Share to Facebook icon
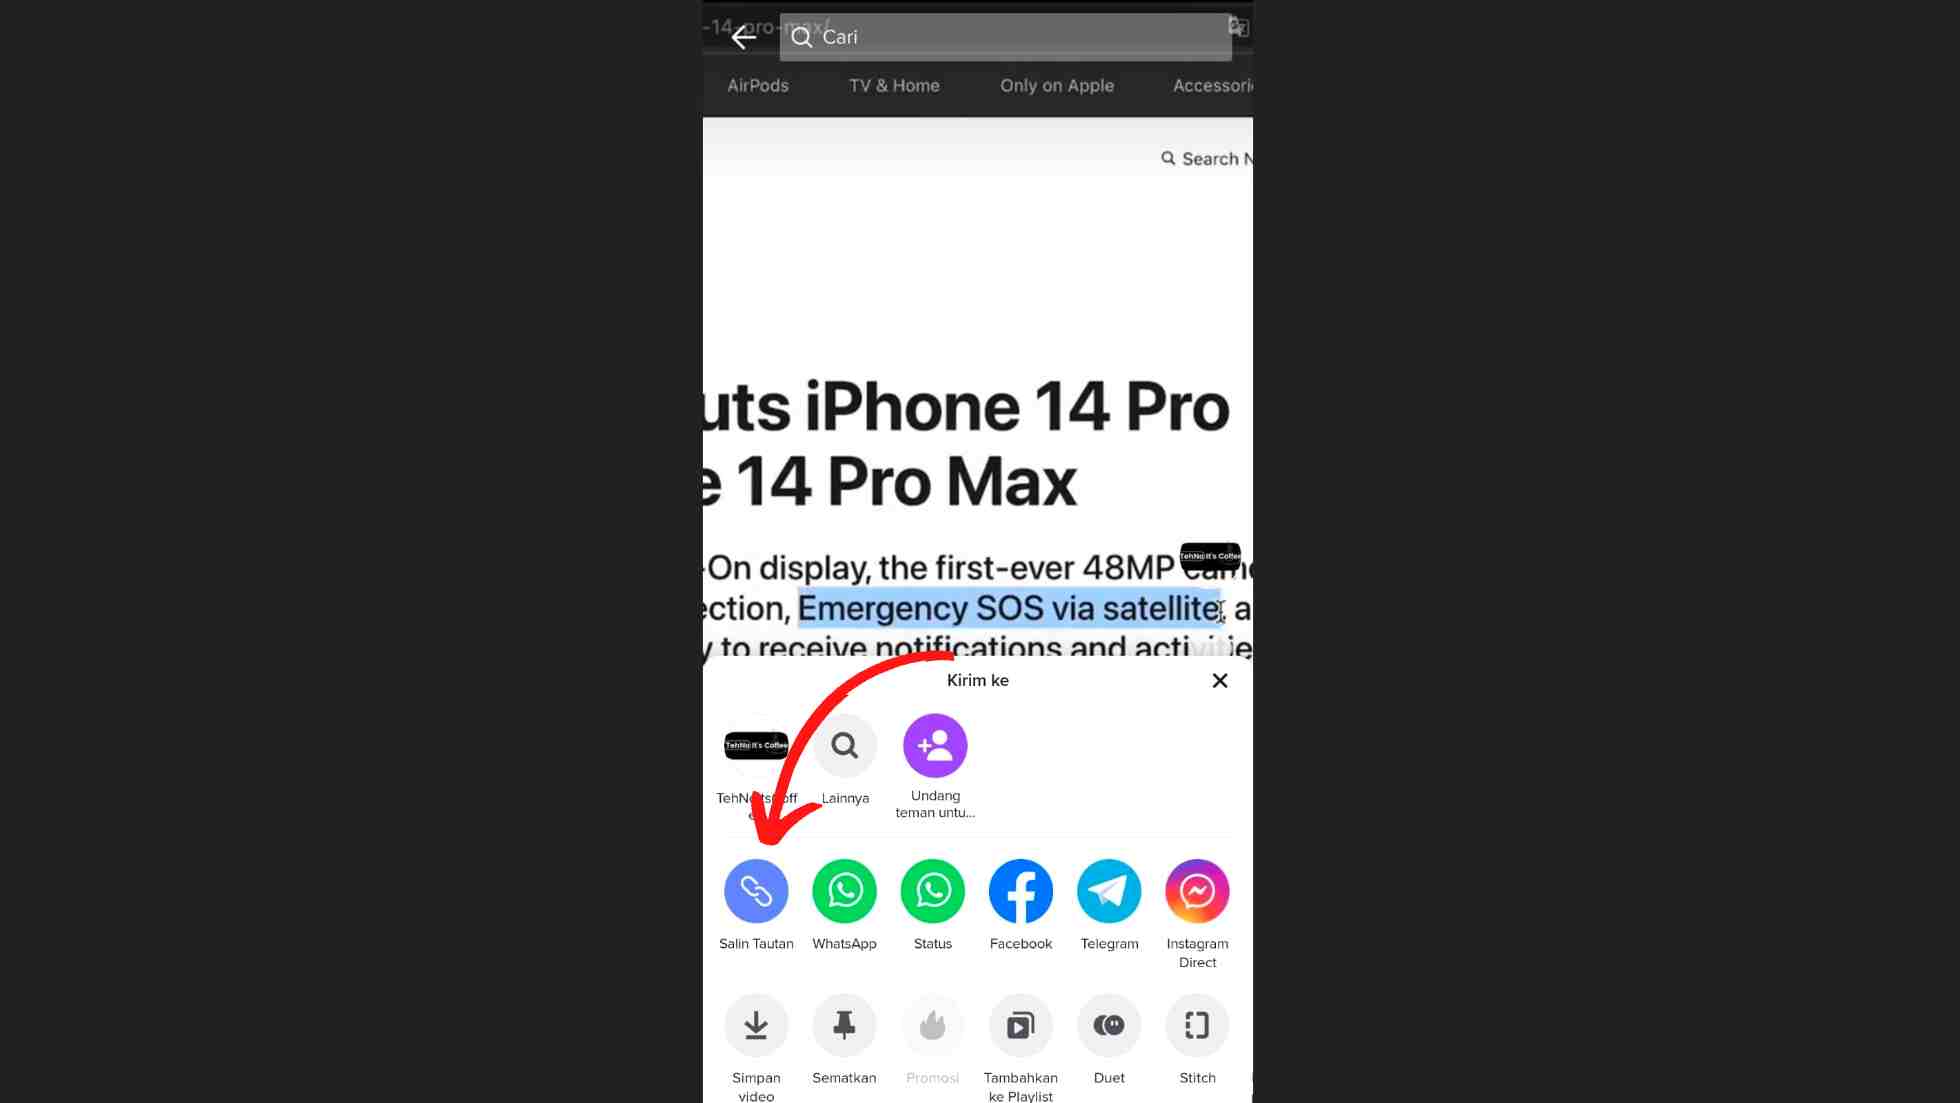The image size is (1960, 1103). [1020, 890]
